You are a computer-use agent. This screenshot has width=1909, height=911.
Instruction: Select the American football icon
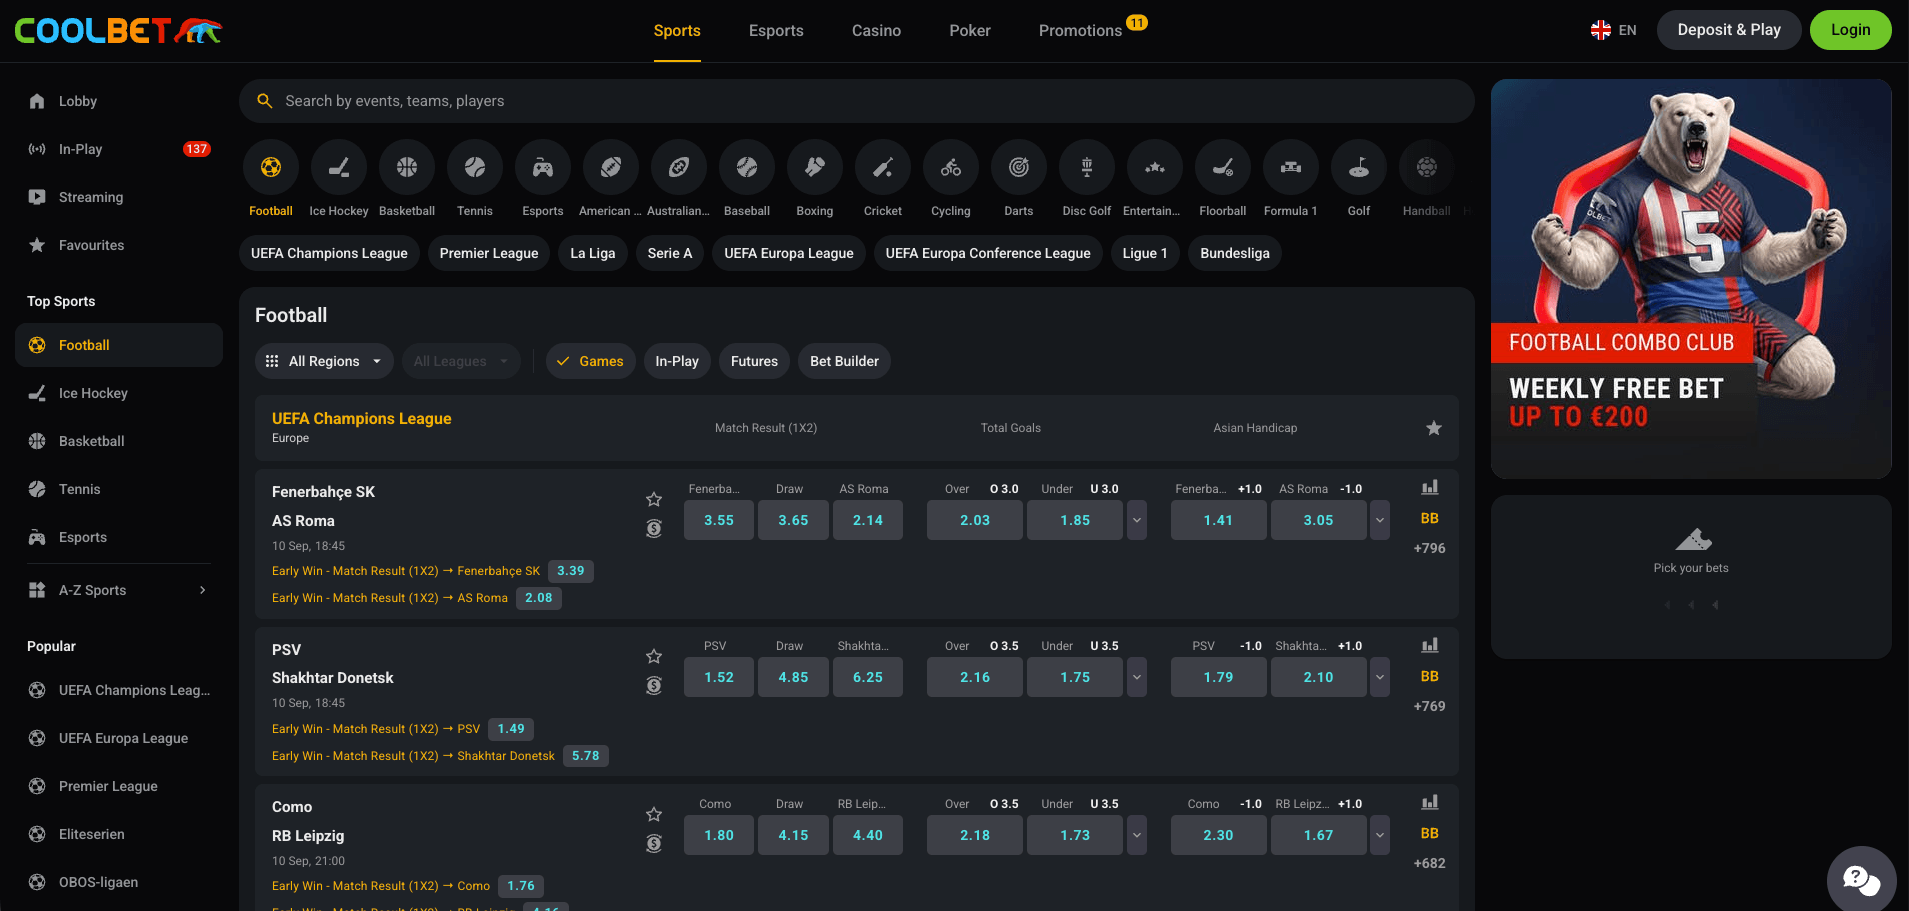pos(611,168)
